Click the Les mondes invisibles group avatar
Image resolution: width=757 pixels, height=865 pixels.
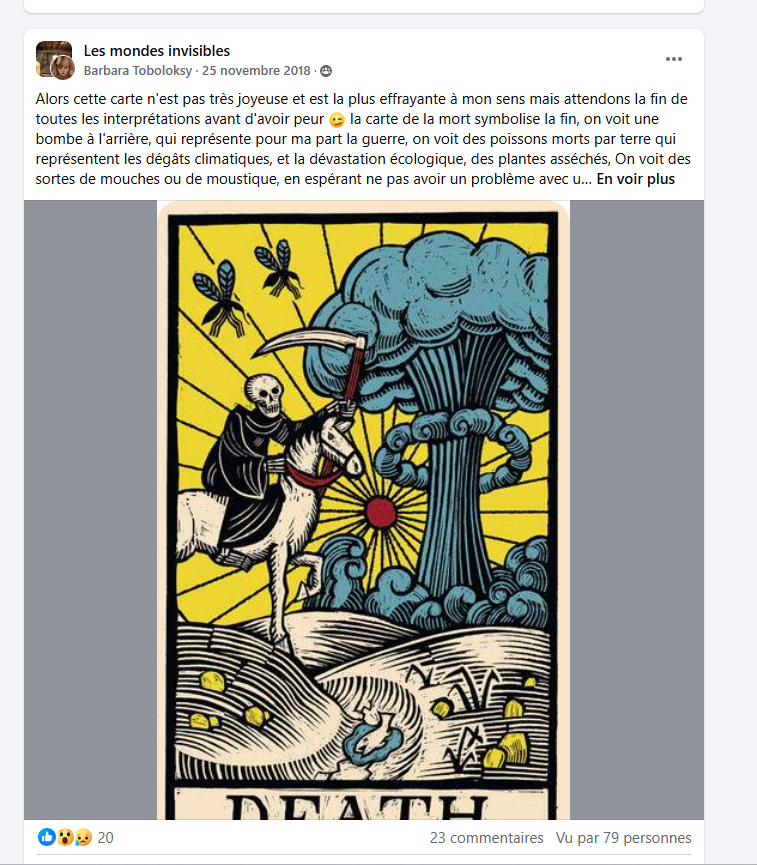pyautogui.click(x=54, y=55)
